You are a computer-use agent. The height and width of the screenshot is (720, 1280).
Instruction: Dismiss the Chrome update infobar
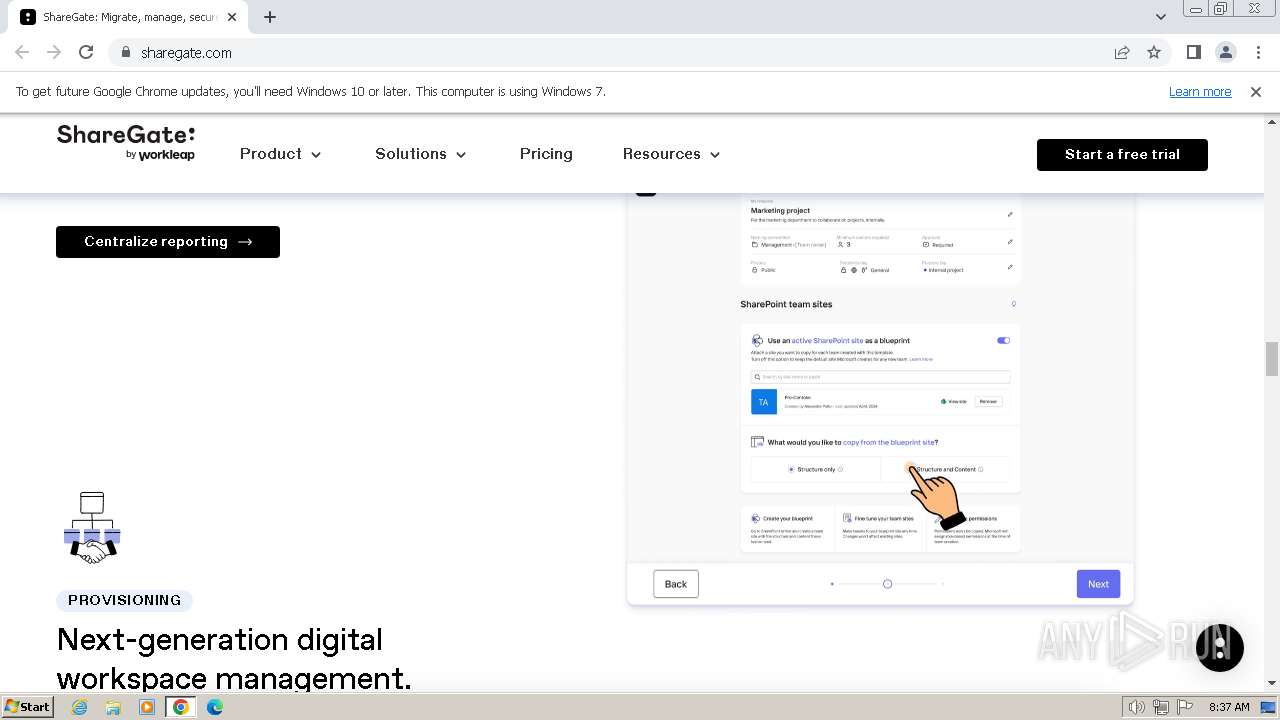[1256, 91]
